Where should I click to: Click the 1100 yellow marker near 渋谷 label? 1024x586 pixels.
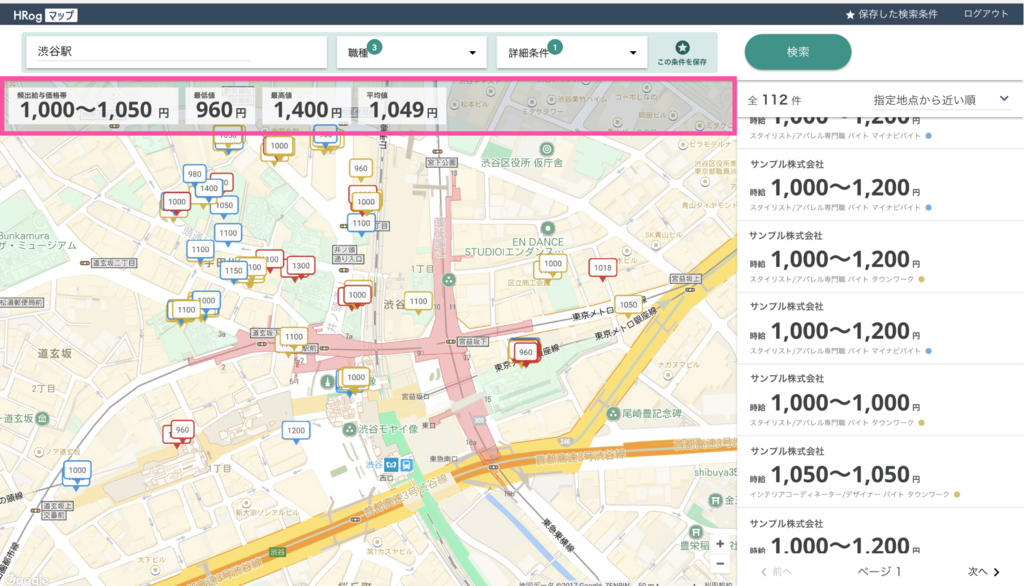pyautogui.click(x=418, y=302)
